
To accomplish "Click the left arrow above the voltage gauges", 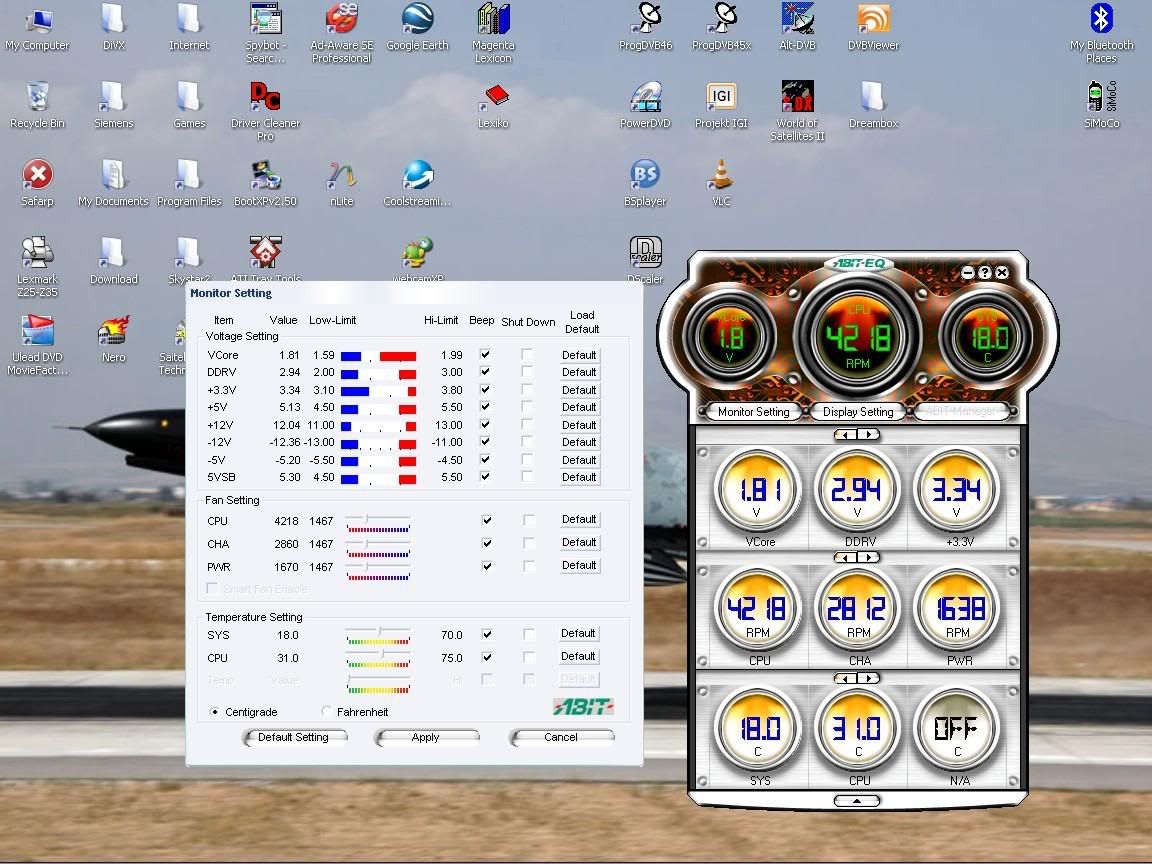I will [846, 435].
